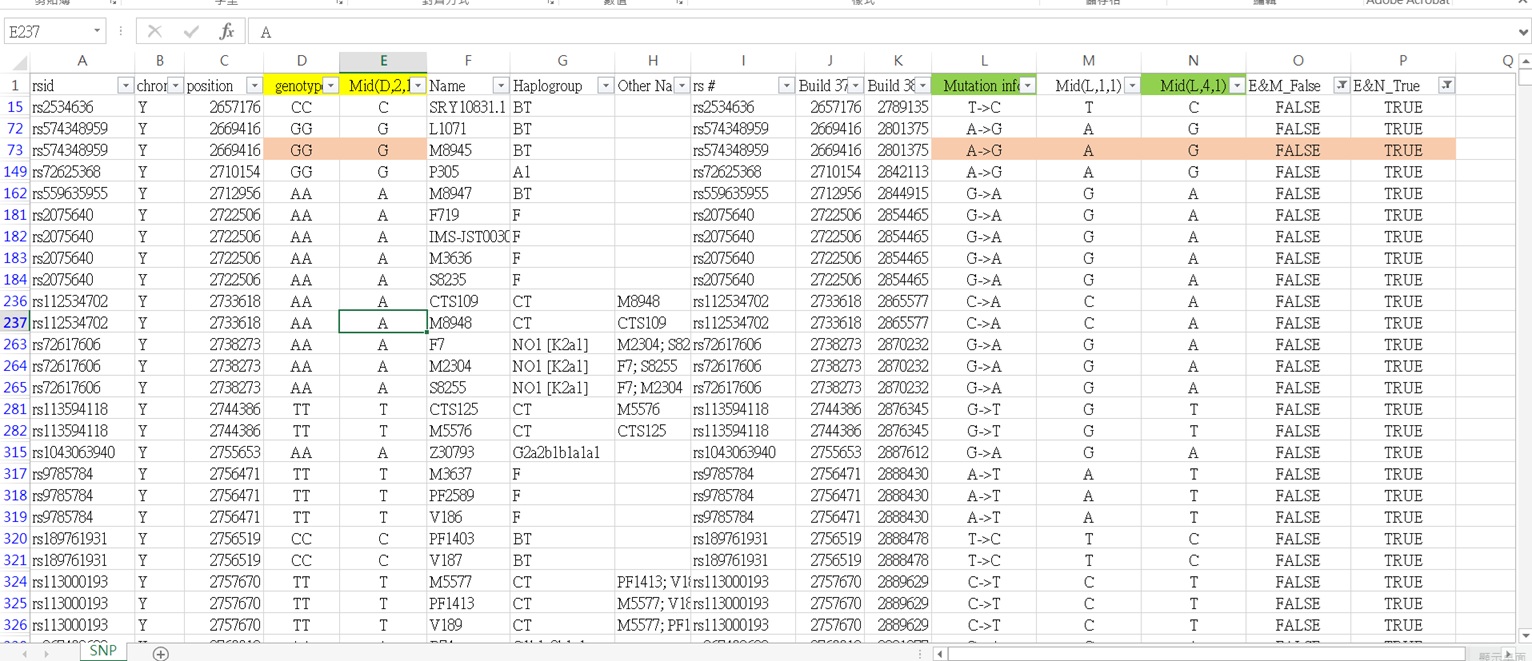
Task: Click cell containing 2842113
Action: 897,172
